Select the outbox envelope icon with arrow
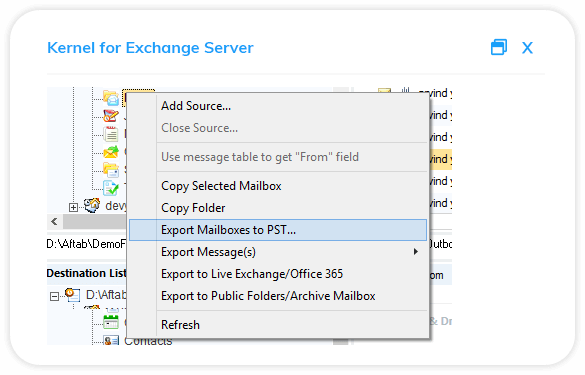 pos(111,152)
